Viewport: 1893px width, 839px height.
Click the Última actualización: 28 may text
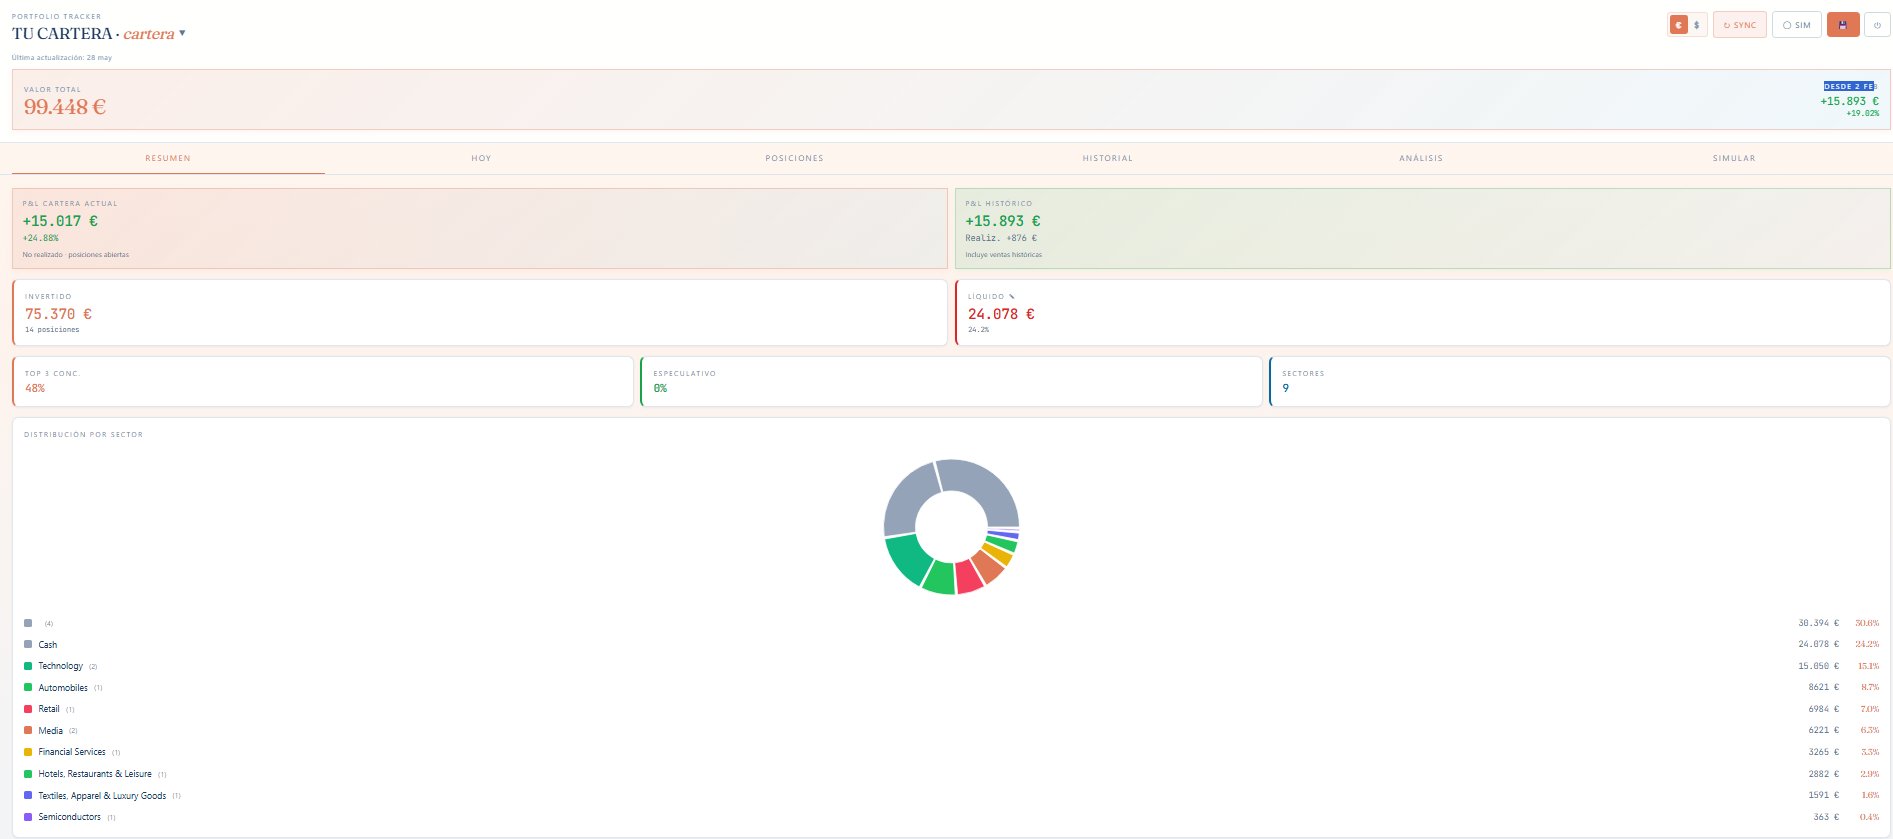coord(62,58)
